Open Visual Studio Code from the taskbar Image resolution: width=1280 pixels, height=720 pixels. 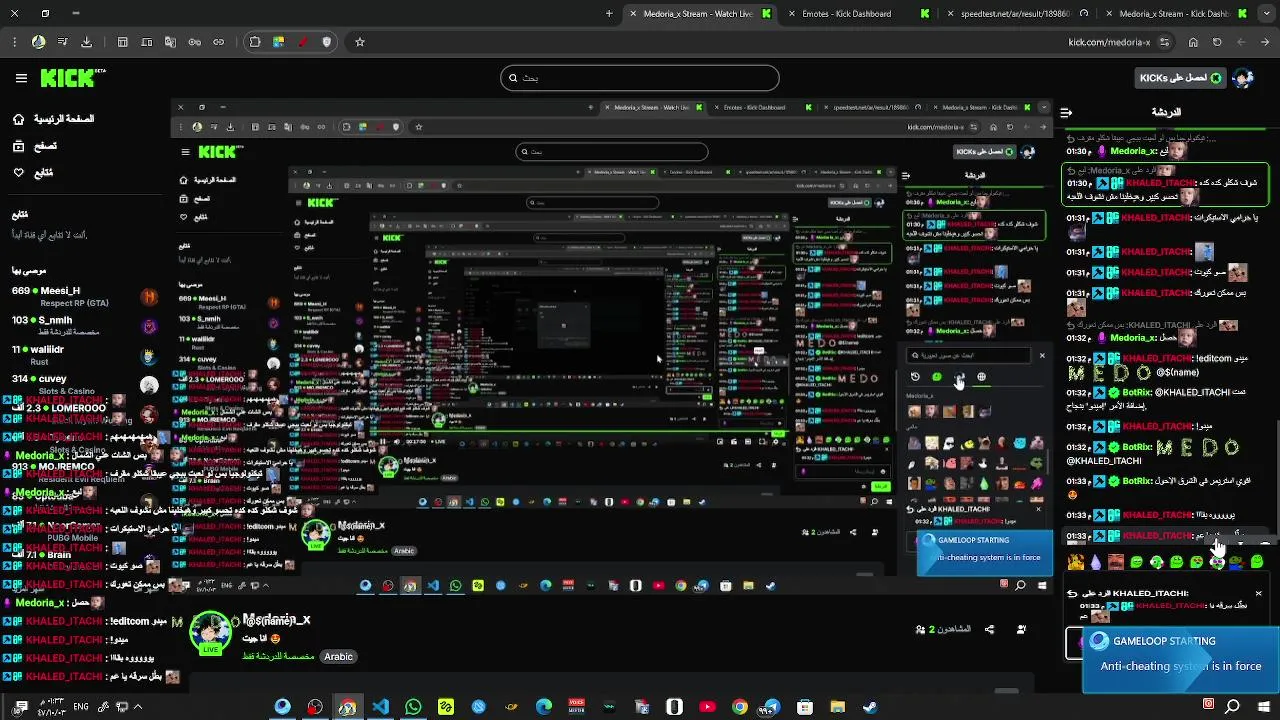[380, 707]
